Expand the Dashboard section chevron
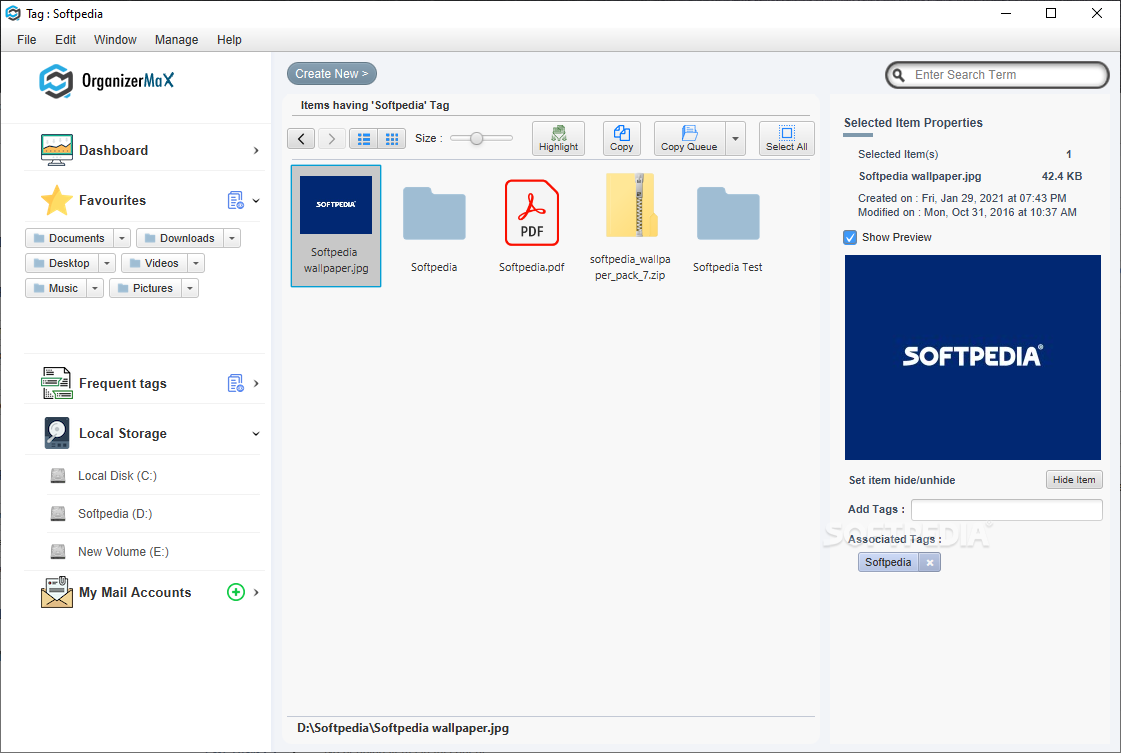The image size is (1121, 753). (256, 150)
